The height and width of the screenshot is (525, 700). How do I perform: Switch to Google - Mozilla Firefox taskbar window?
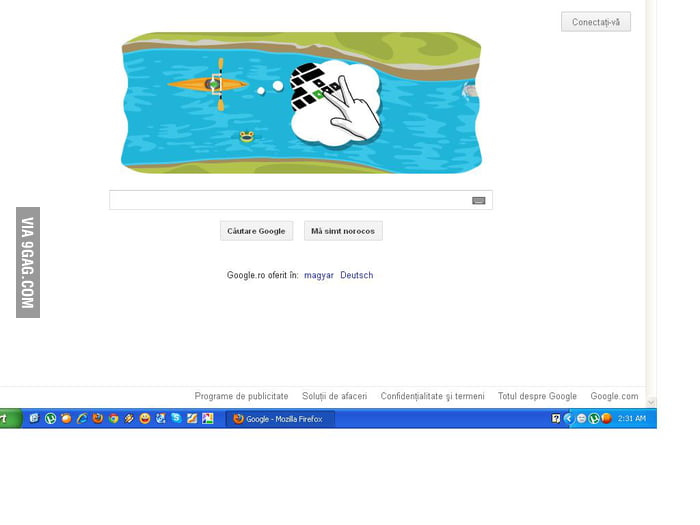(x=280, y=419)
